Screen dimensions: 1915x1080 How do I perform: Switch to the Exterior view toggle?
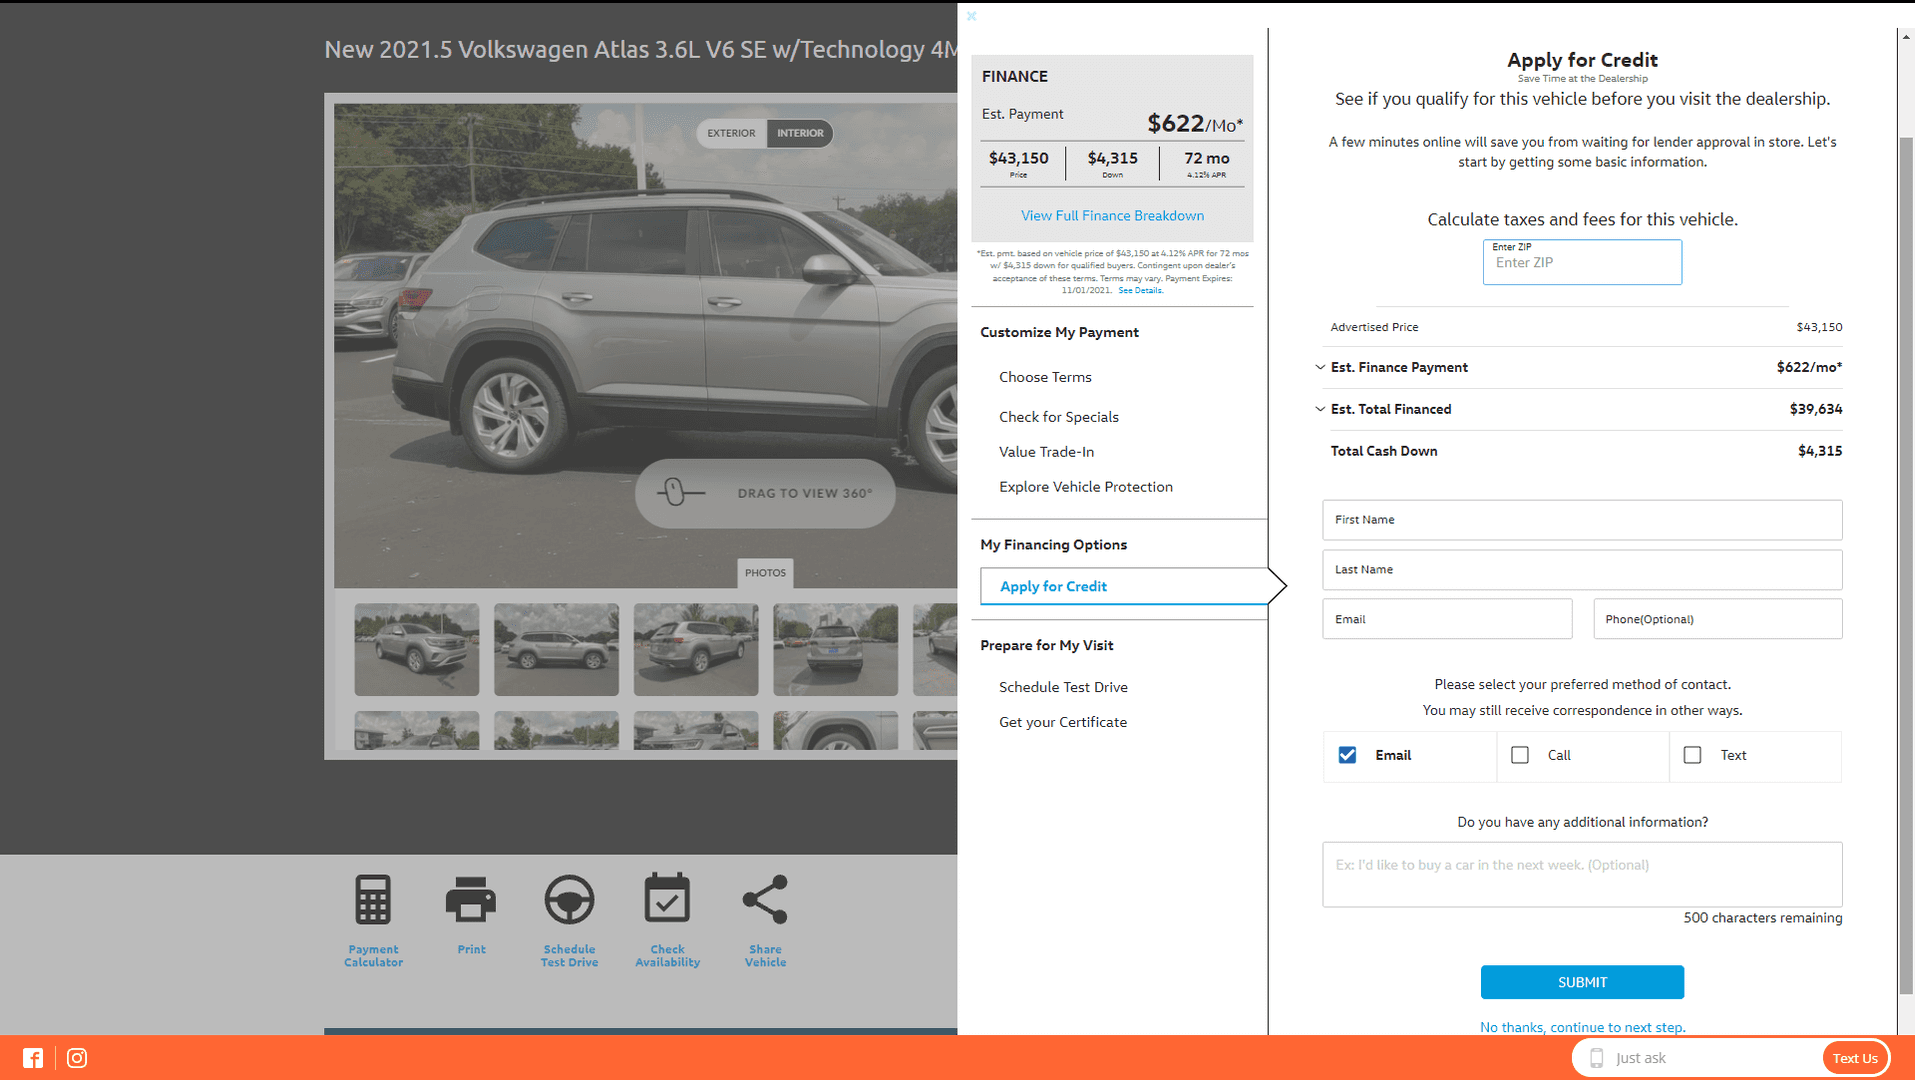click(x=731, y=133)
